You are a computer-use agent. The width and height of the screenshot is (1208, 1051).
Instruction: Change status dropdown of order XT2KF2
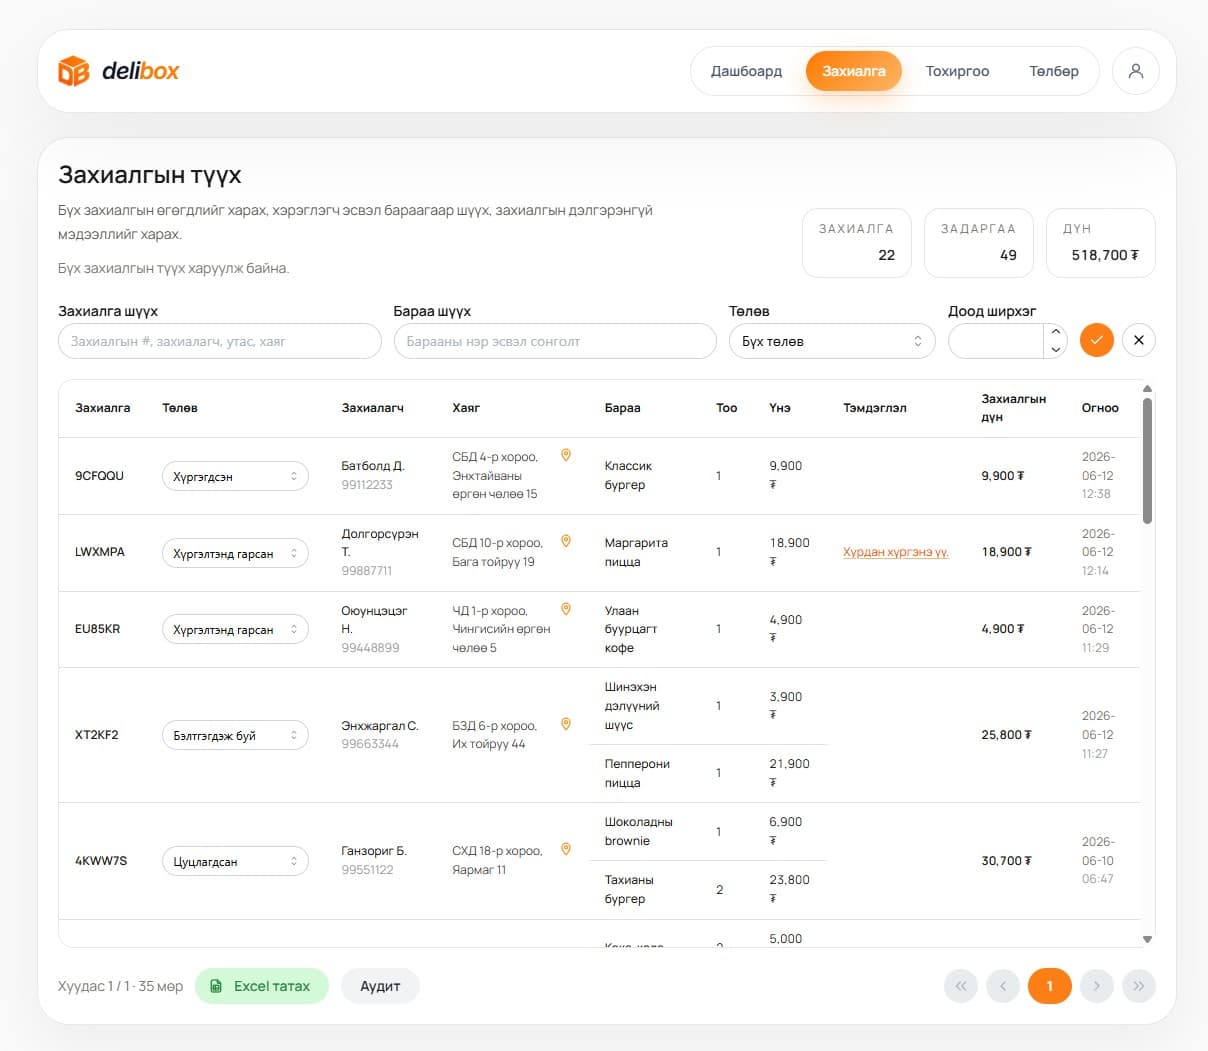pos(235,735)
